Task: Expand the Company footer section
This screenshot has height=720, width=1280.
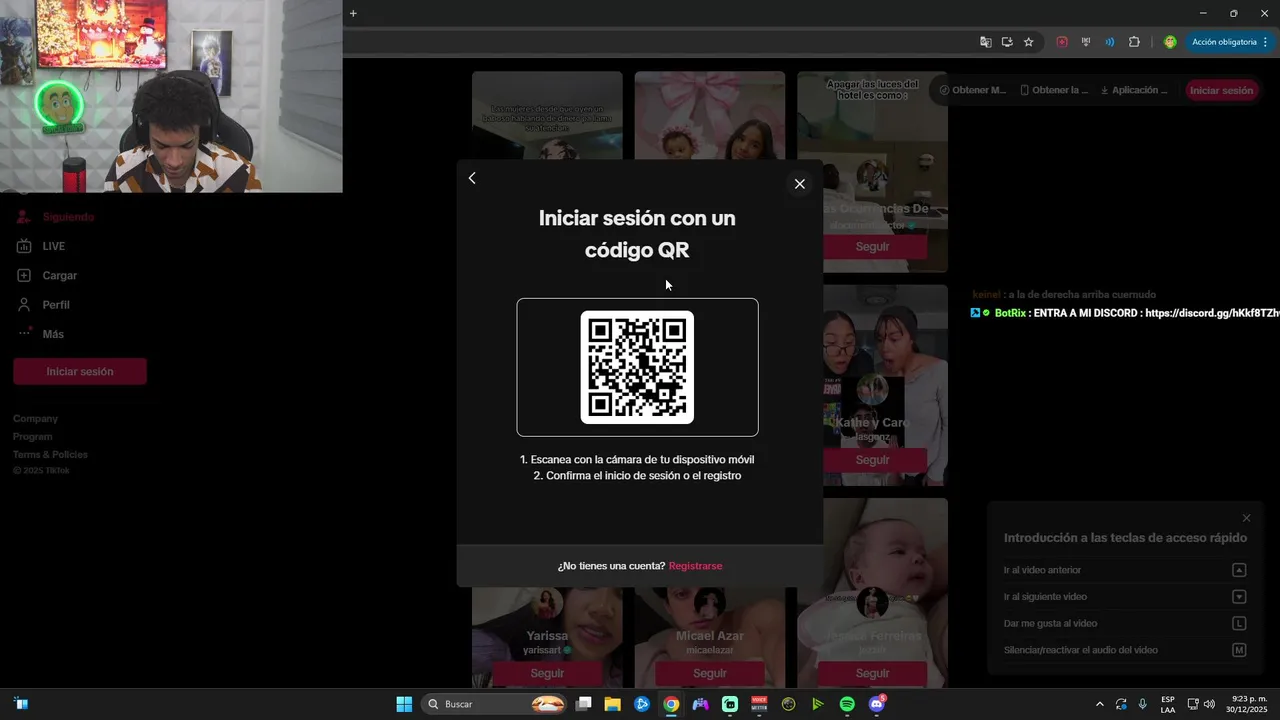Action: pyautogui.click(x=36, y=419)
